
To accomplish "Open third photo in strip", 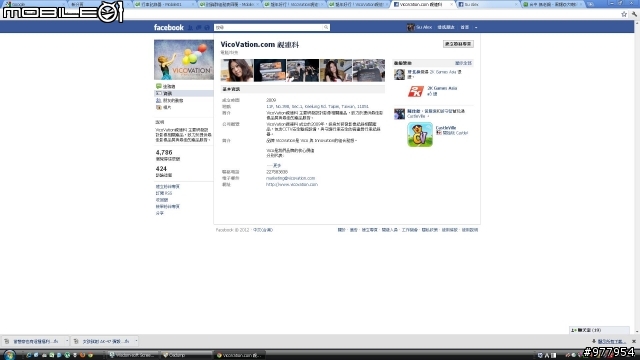I will point(303,70).
